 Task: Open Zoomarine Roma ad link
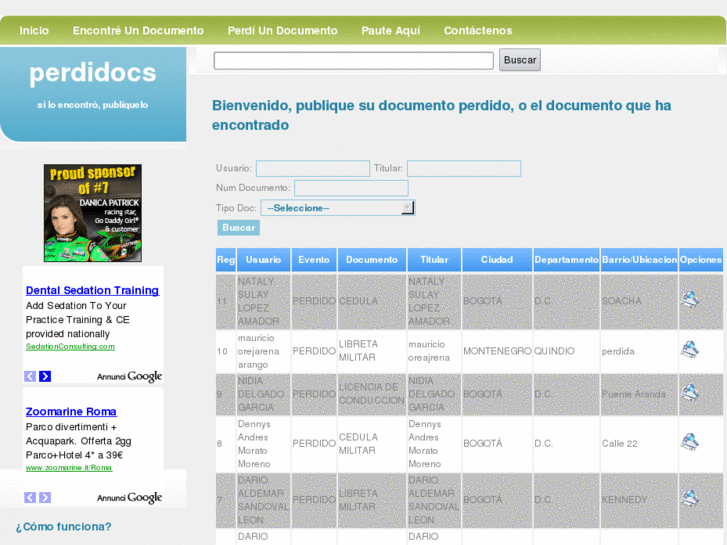pos(71,411)
